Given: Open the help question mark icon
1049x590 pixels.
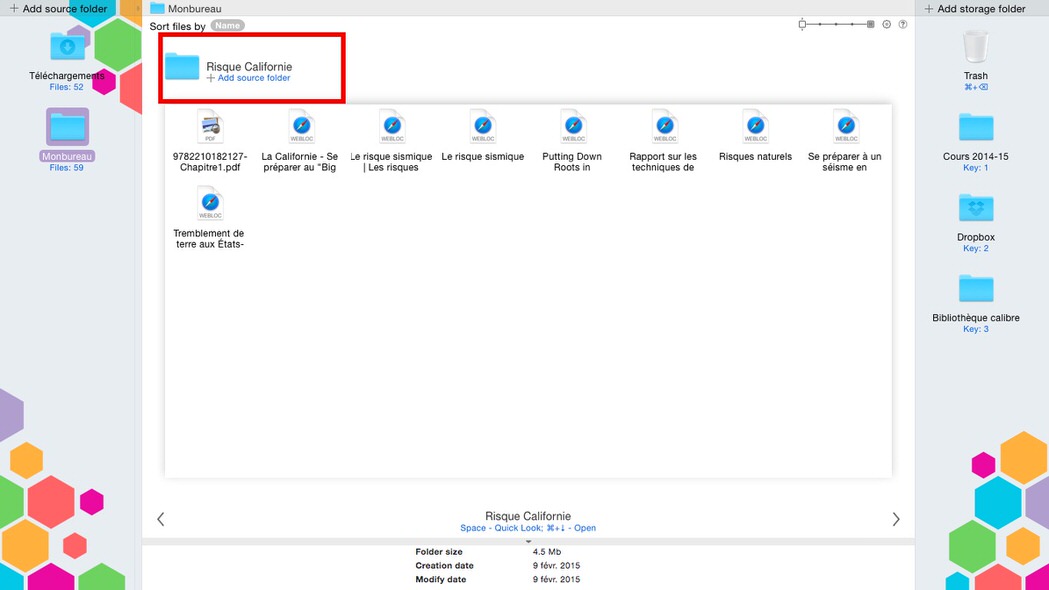Looking at the screenshot, I should (x=902, y=24).
